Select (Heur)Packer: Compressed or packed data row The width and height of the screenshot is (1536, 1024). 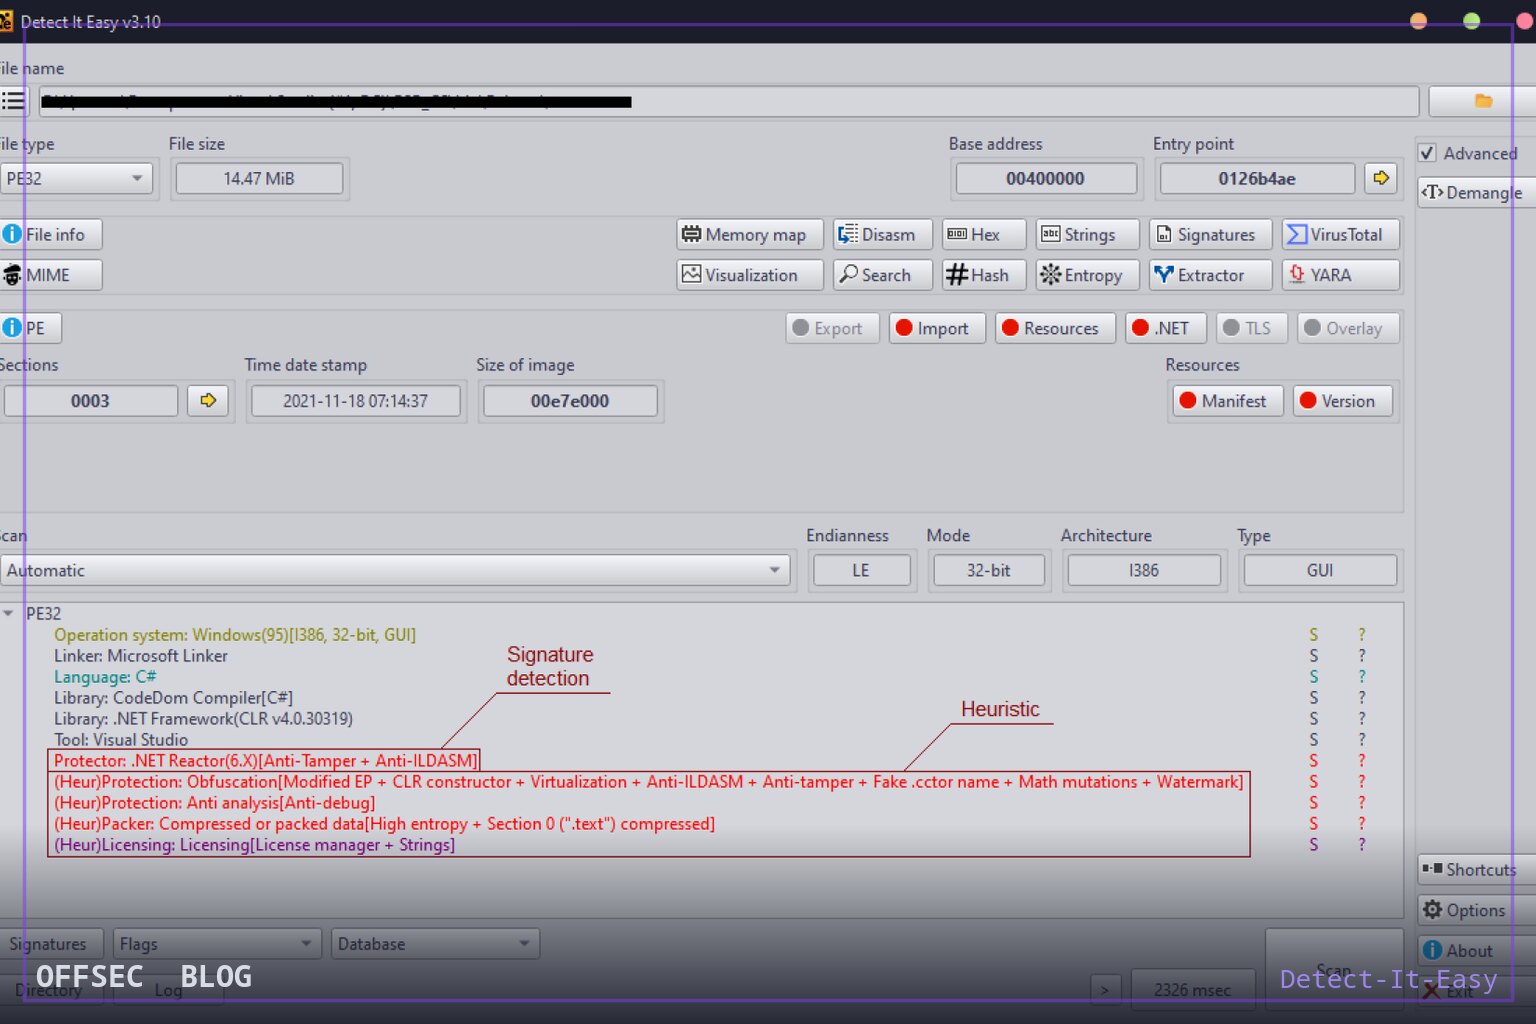coord(385,823)
